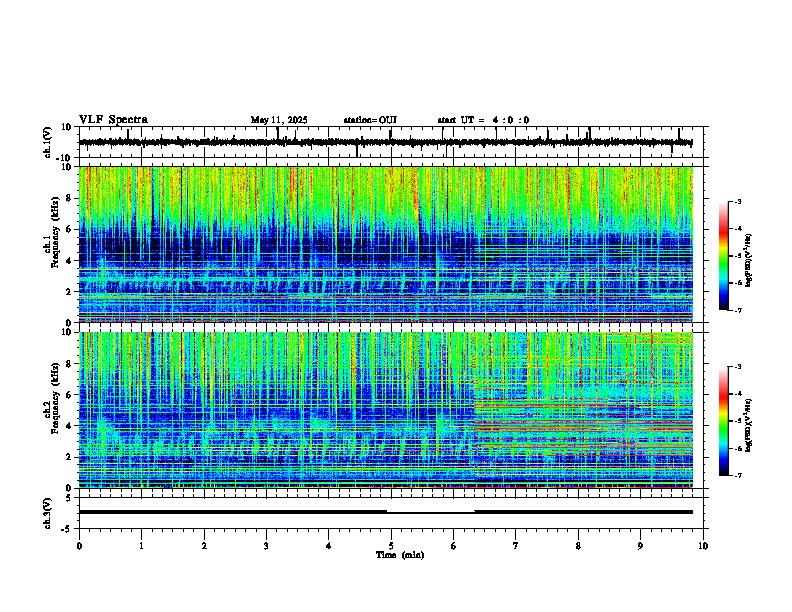Viewport: 792px width, 612px height.
Task: Click time axis tick label '4'
Action: (x=329, y=546)
